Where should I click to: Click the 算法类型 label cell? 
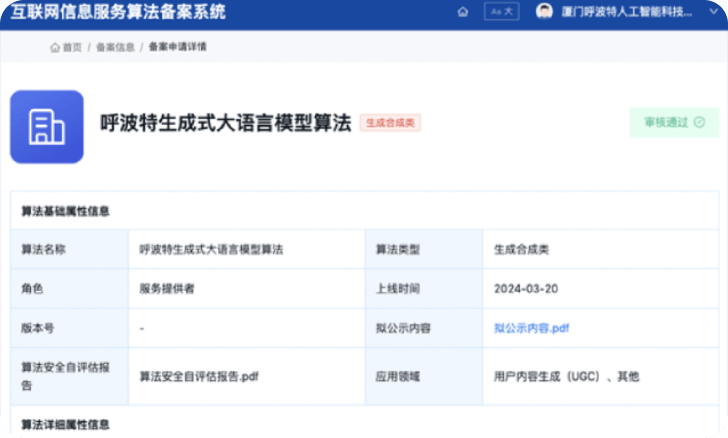coord(424,249)
